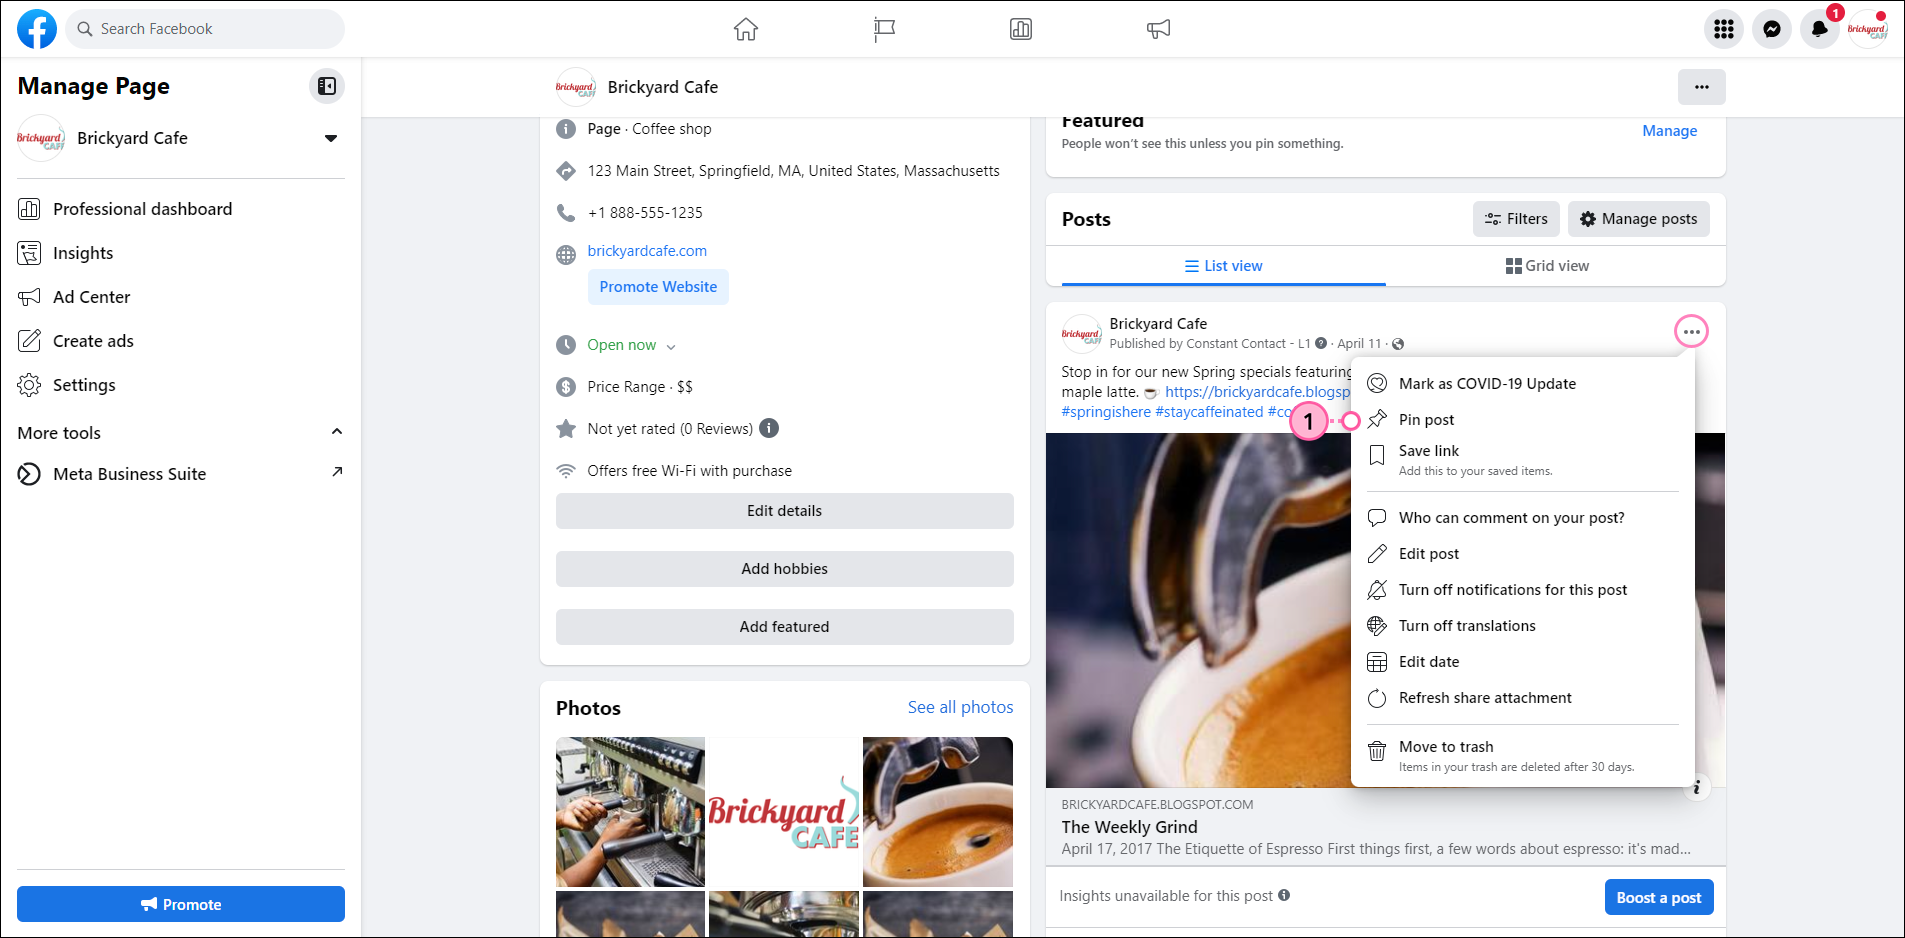This screenshot has width=1905, height=938.
Task: Click the Manage posts button
Action: [x=1638, y=219]
